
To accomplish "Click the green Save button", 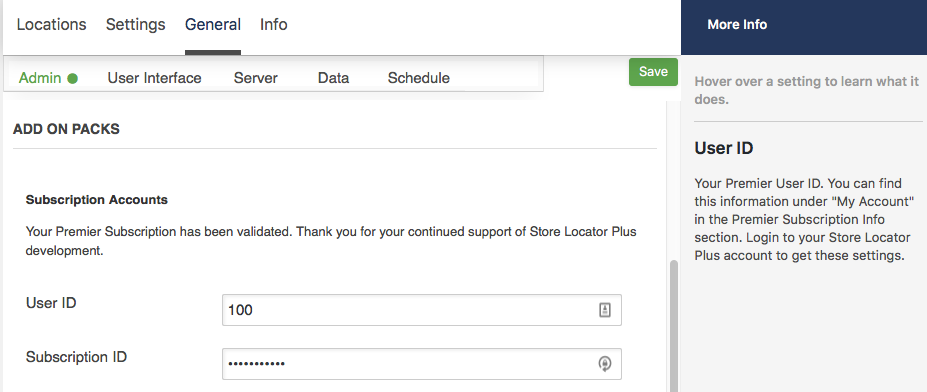I will pos(653,72).
